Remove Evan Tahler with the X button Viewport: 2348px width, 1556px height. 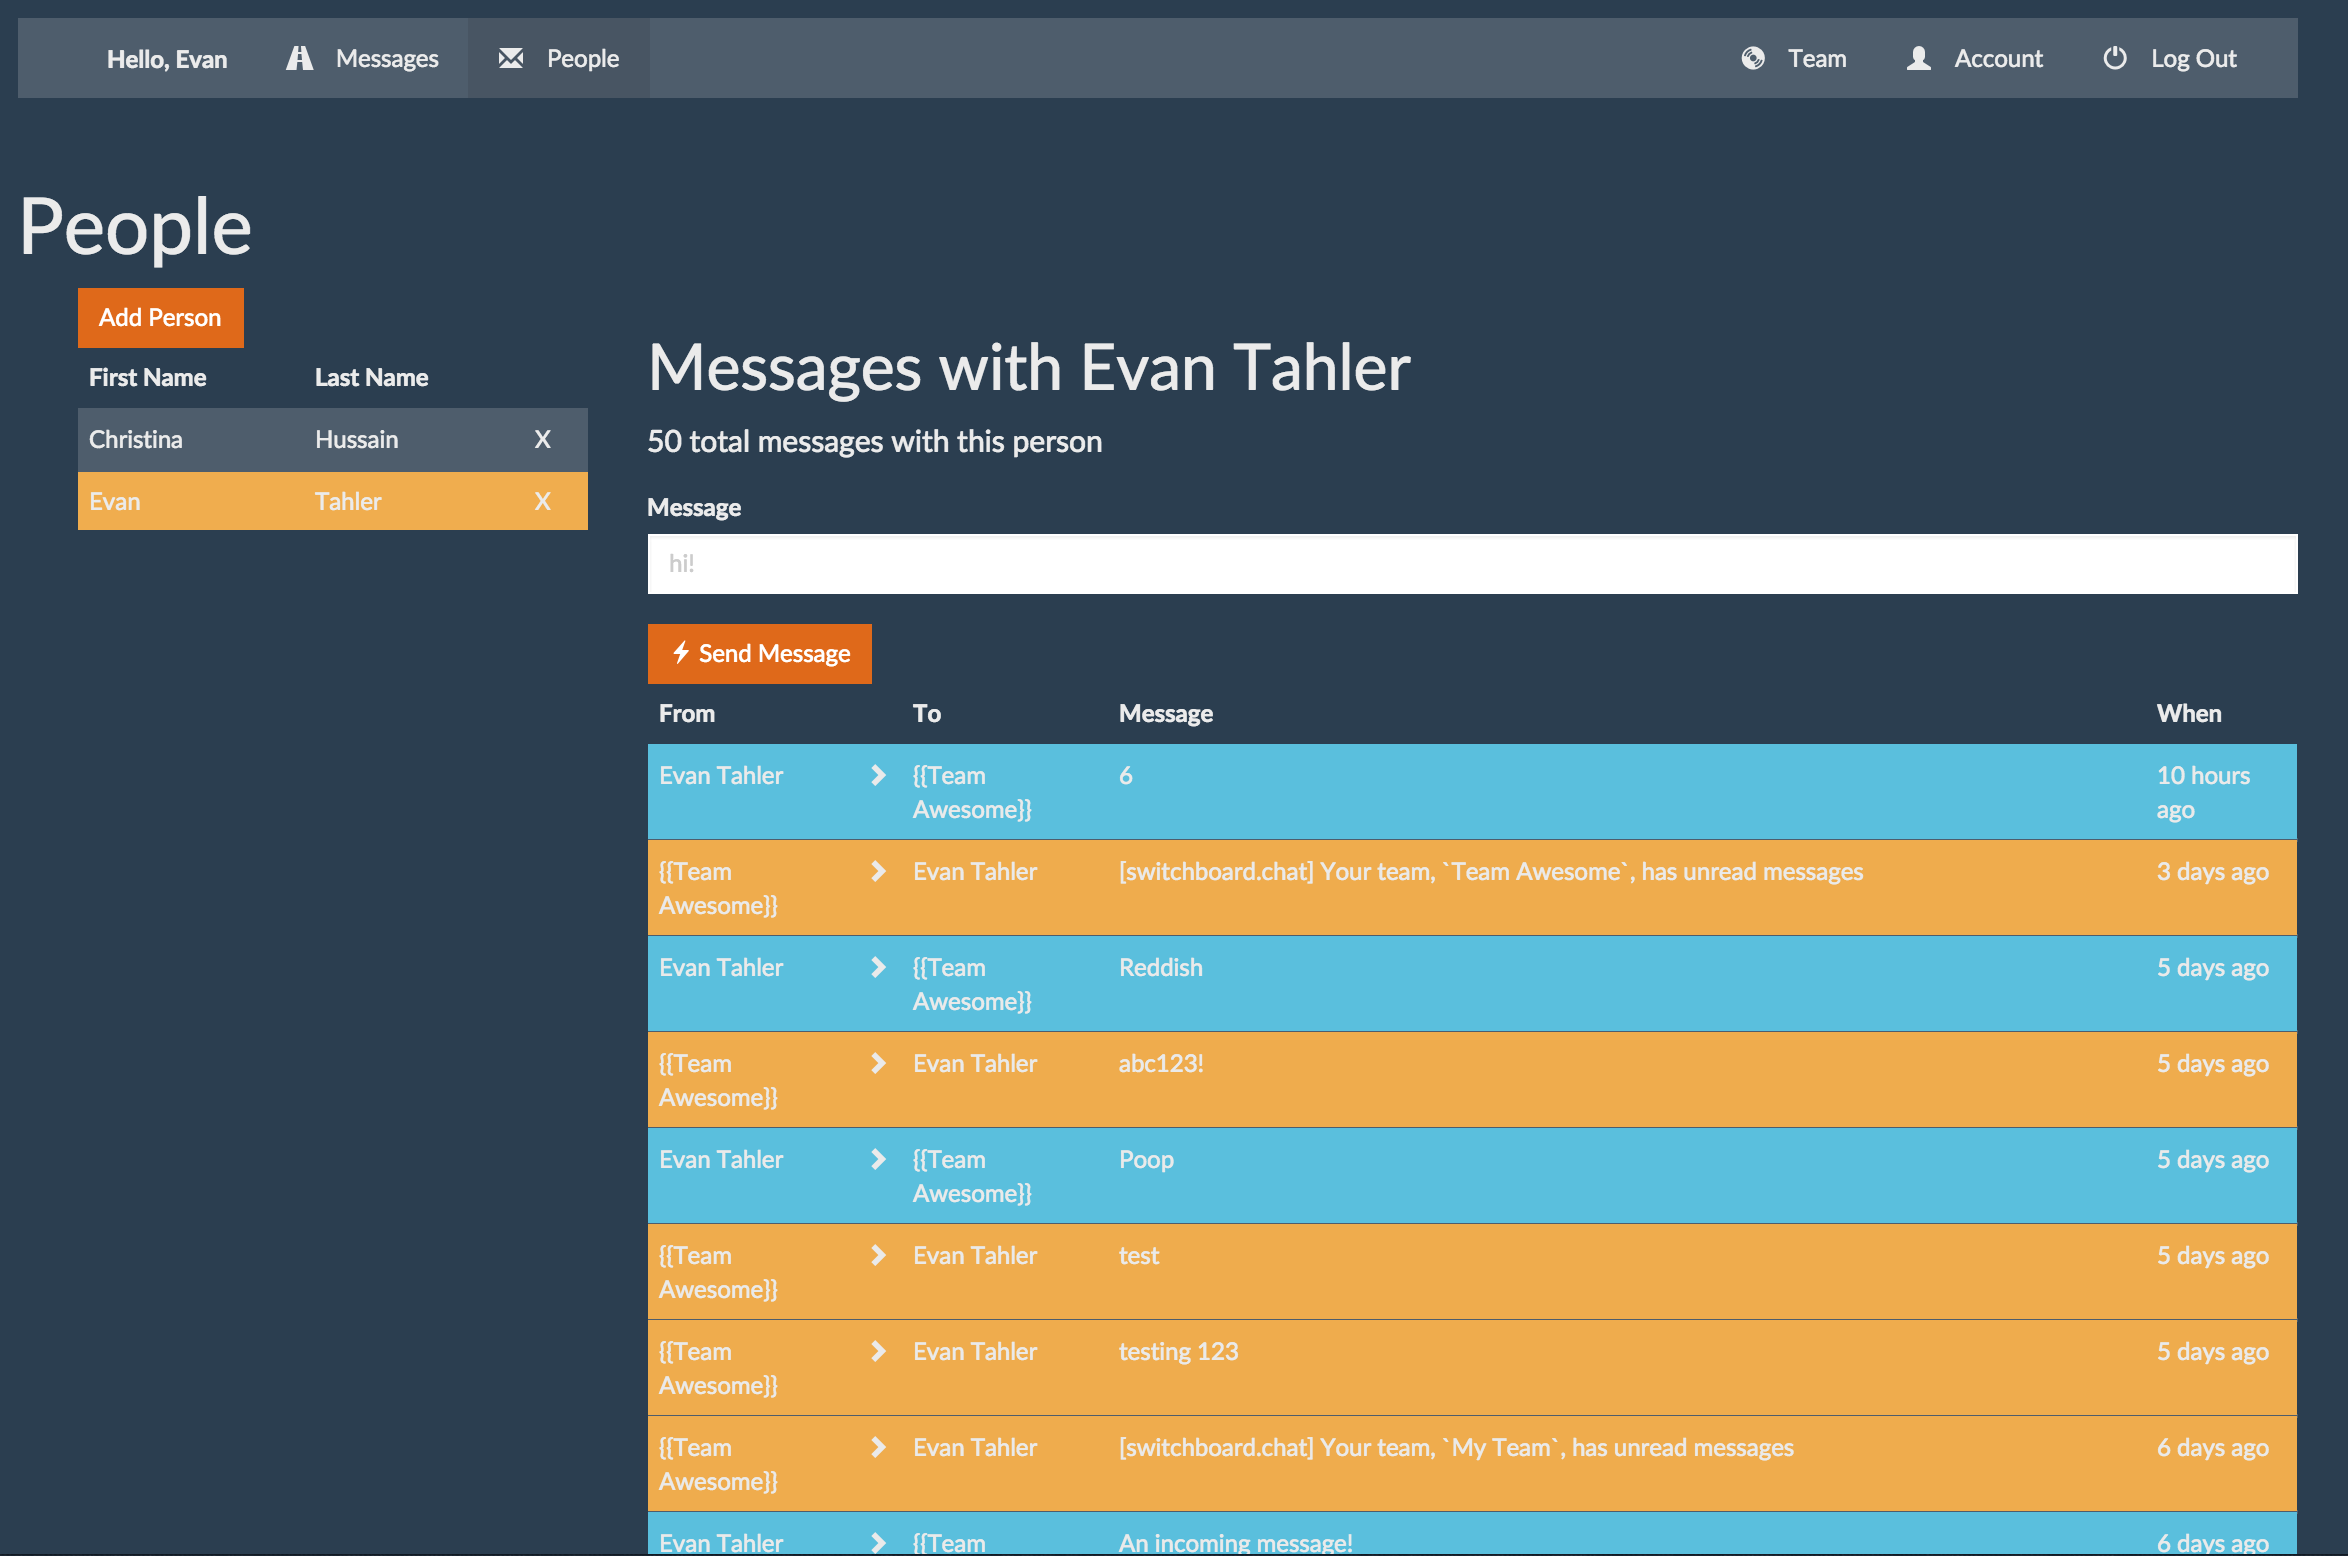click(x=543, y=500)
